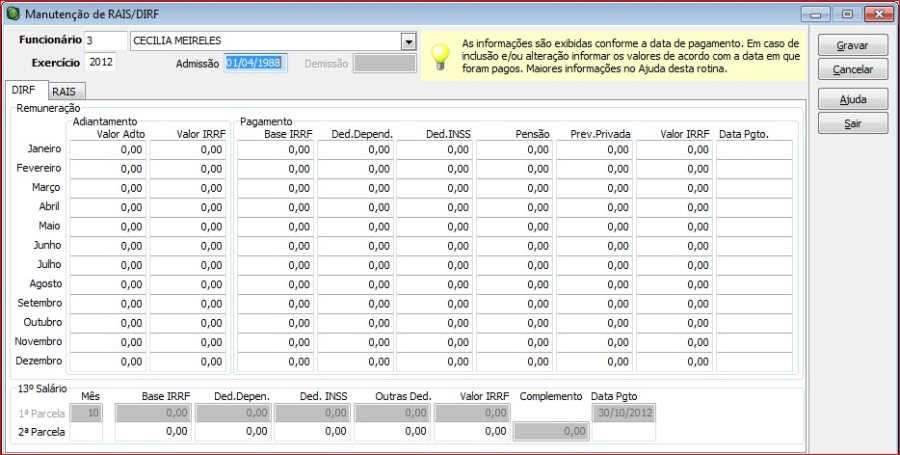Click Fevereiro Base IRRF field
Image resolution: width=900 pixels, height=455 pixels.
(276, 169)
